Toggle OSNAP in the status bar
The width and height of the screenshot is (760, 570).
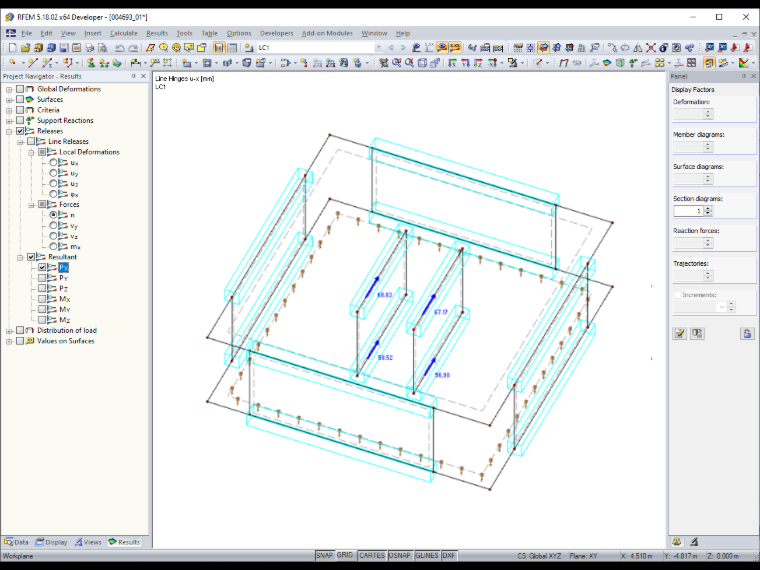399,555
